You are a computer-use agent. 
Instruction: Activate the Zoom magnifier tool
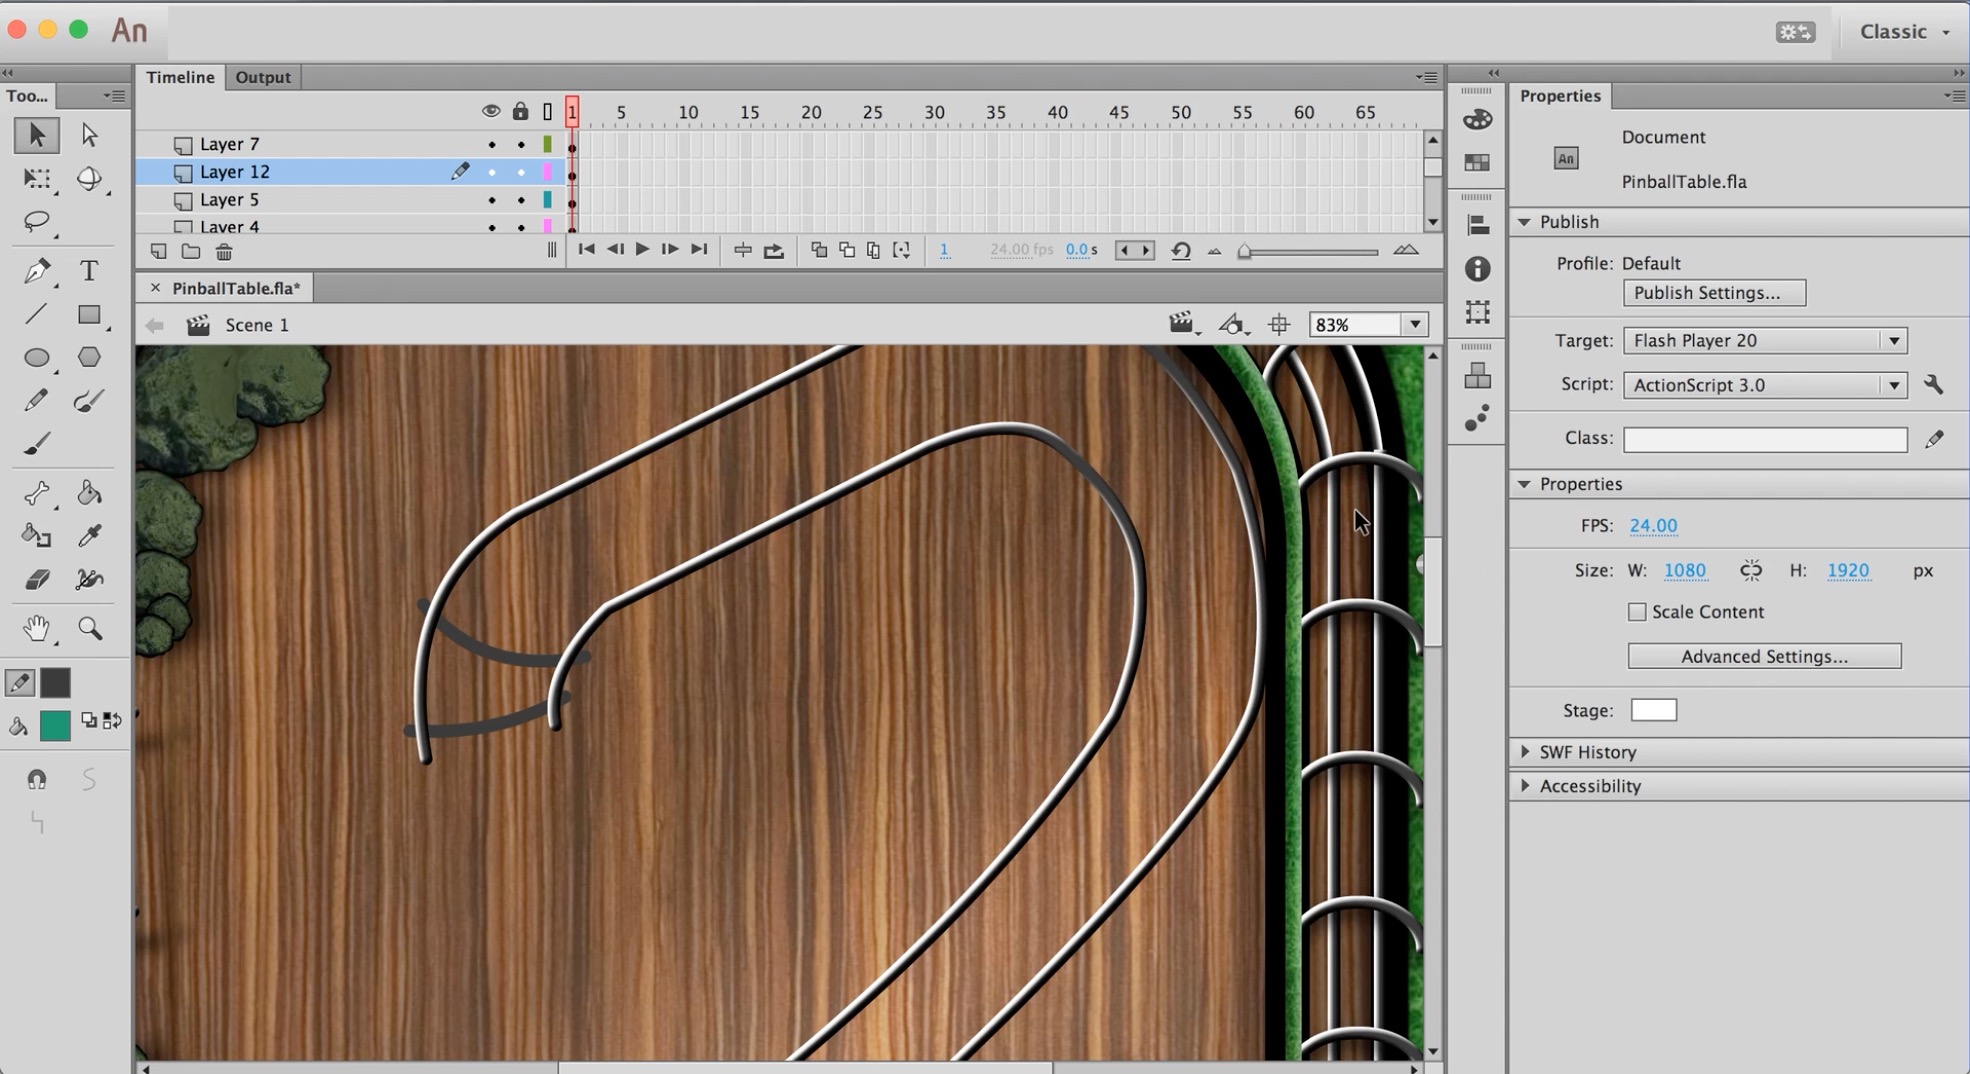[x=90, y=628]
